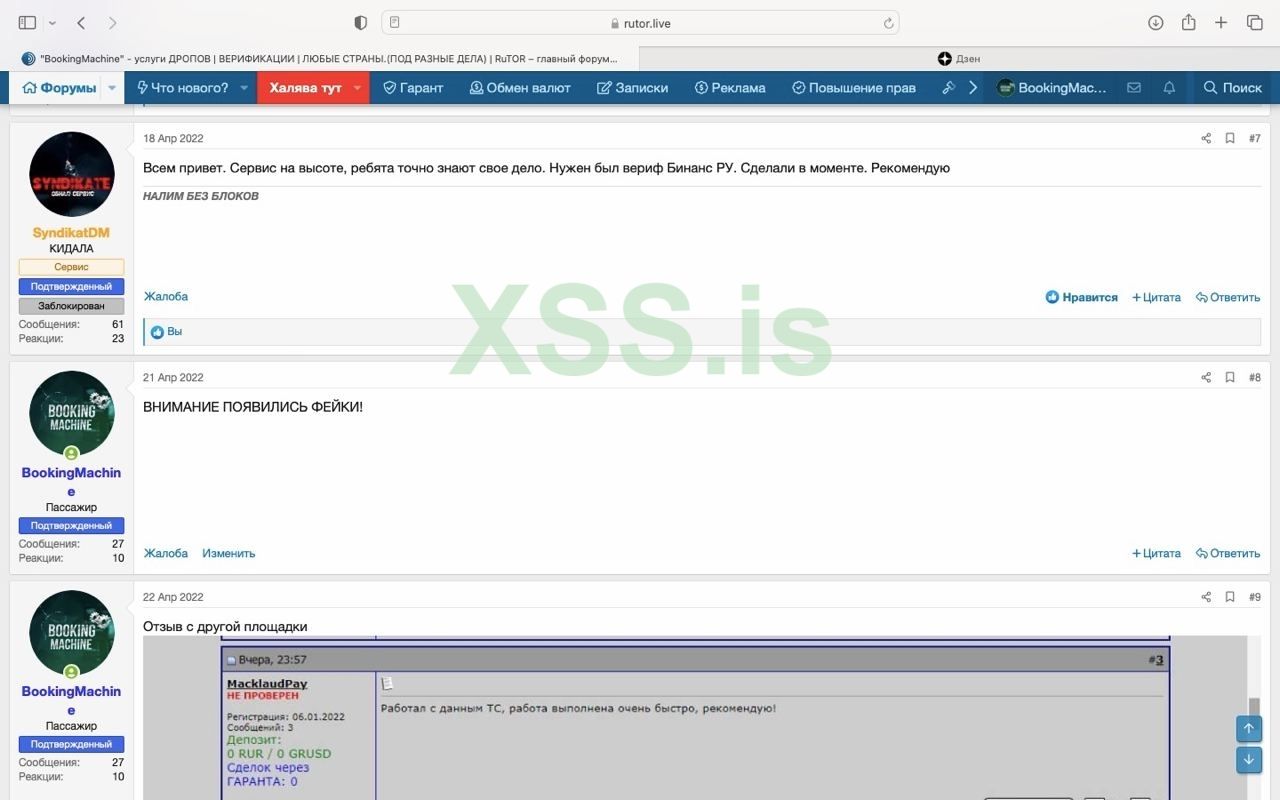Bookmark post #8
Viewport: 1280px width, 800px height.
tap(1230, 378)
